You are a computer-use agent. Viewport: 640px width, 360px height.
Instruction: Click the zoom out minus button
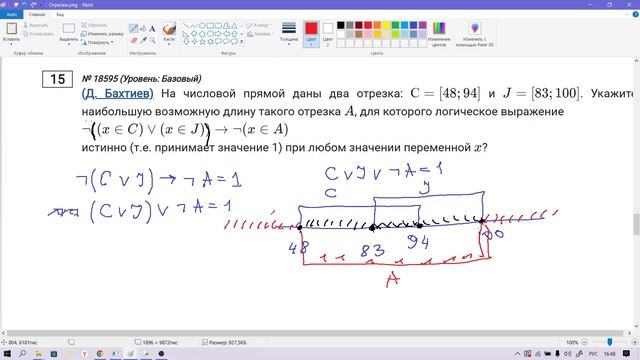point(584,342)
